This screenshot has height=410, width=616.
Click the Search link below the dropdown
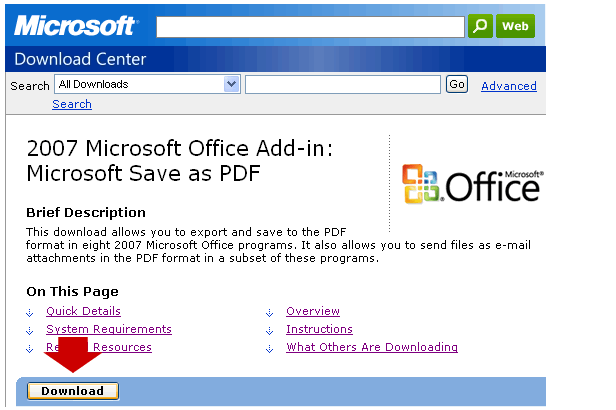coord(72,104)
